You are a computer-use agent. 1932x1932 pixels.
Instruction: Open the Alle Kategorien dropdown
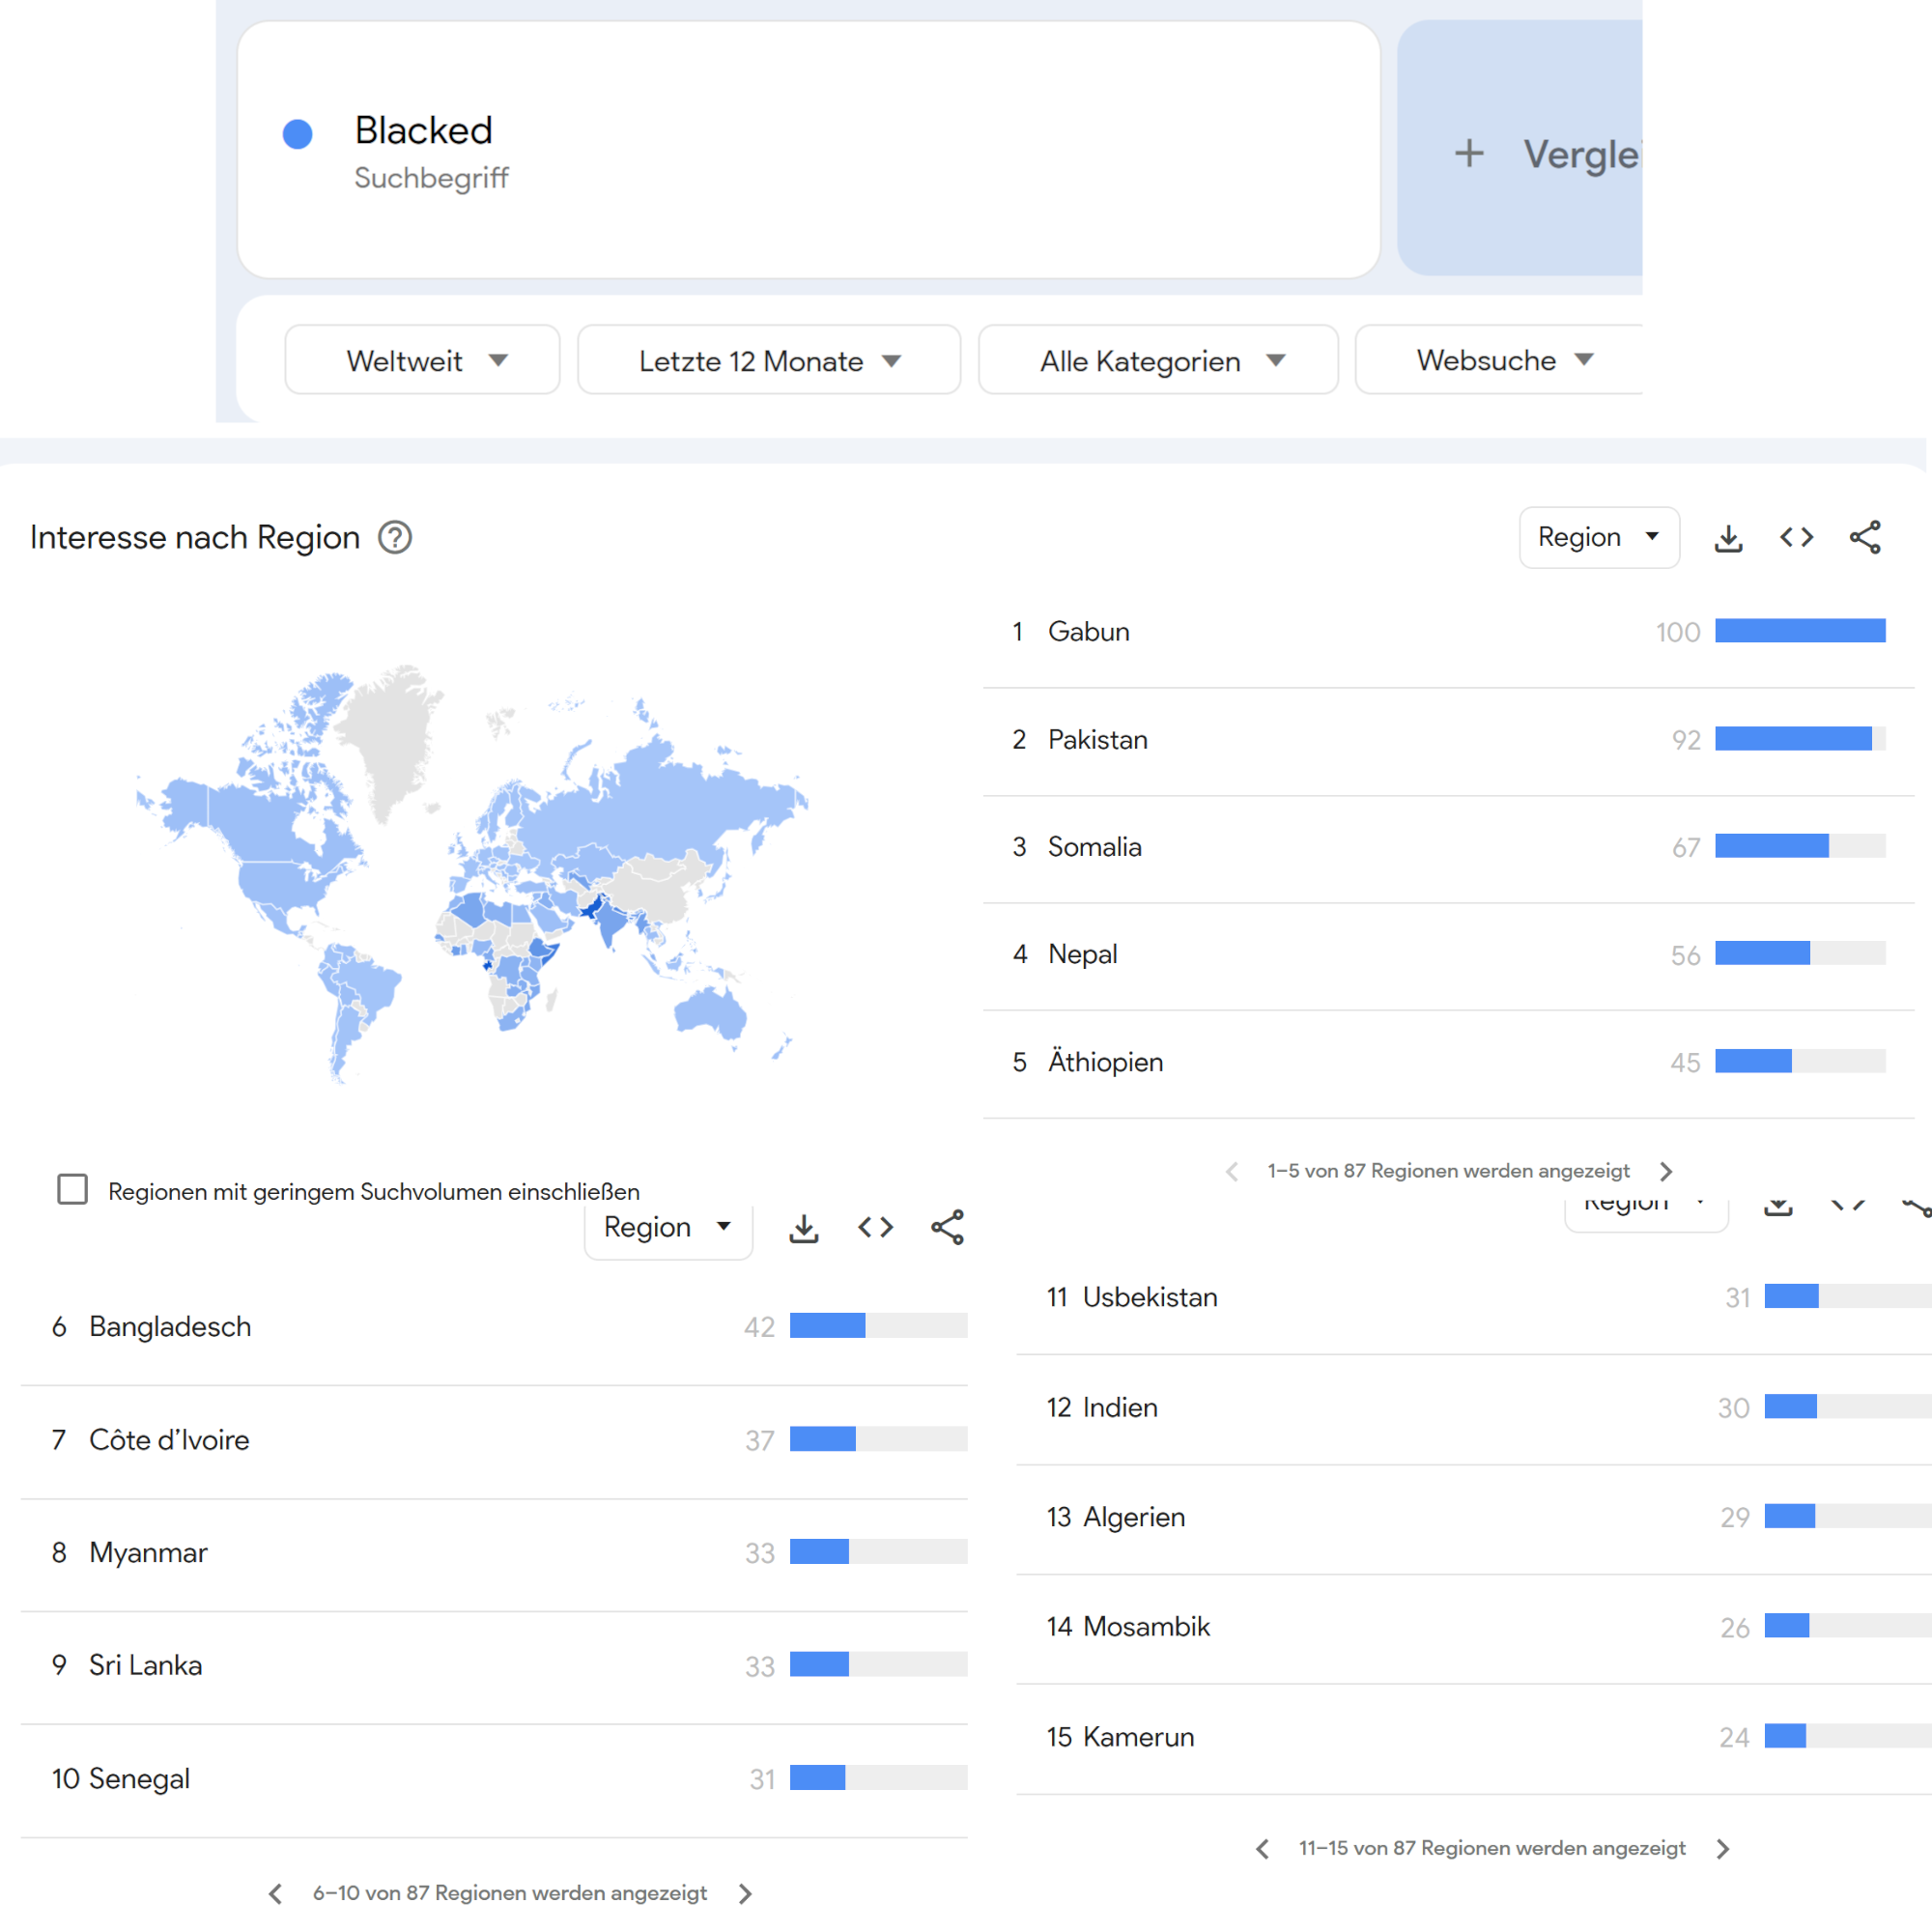coord(1158,360)
